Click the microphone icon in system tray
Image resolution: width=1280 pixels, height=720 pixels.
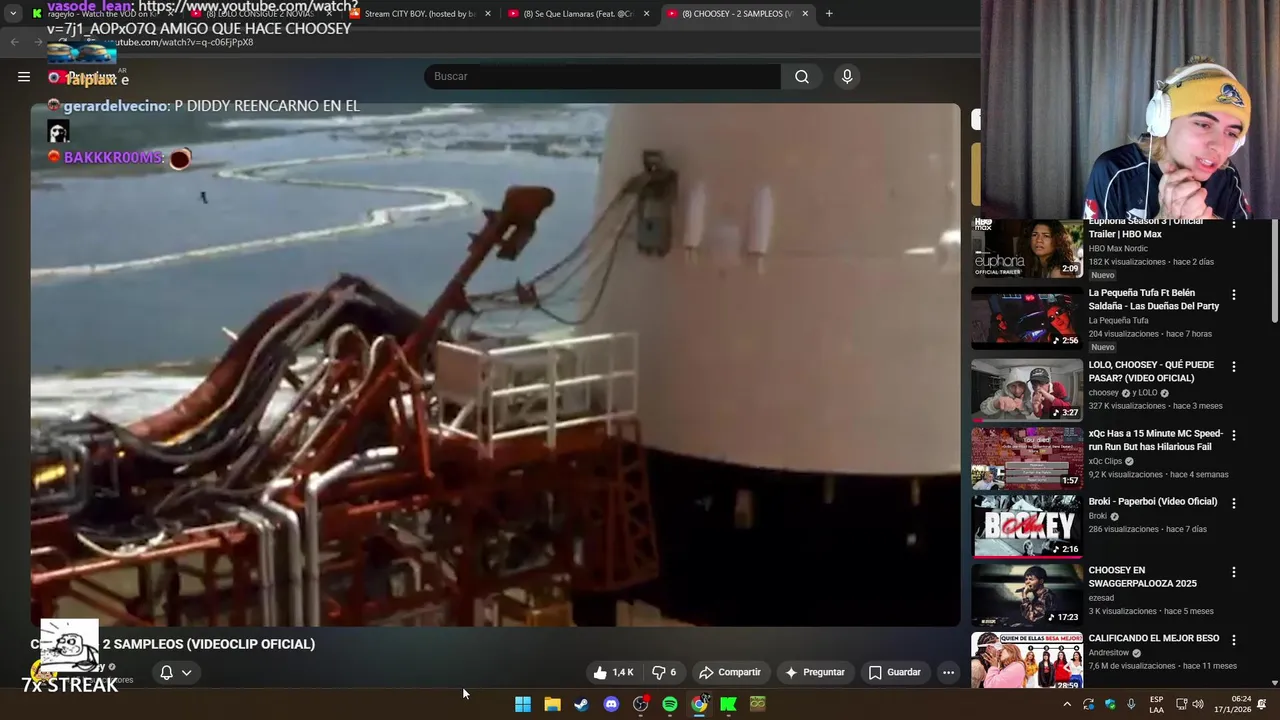1131,704
